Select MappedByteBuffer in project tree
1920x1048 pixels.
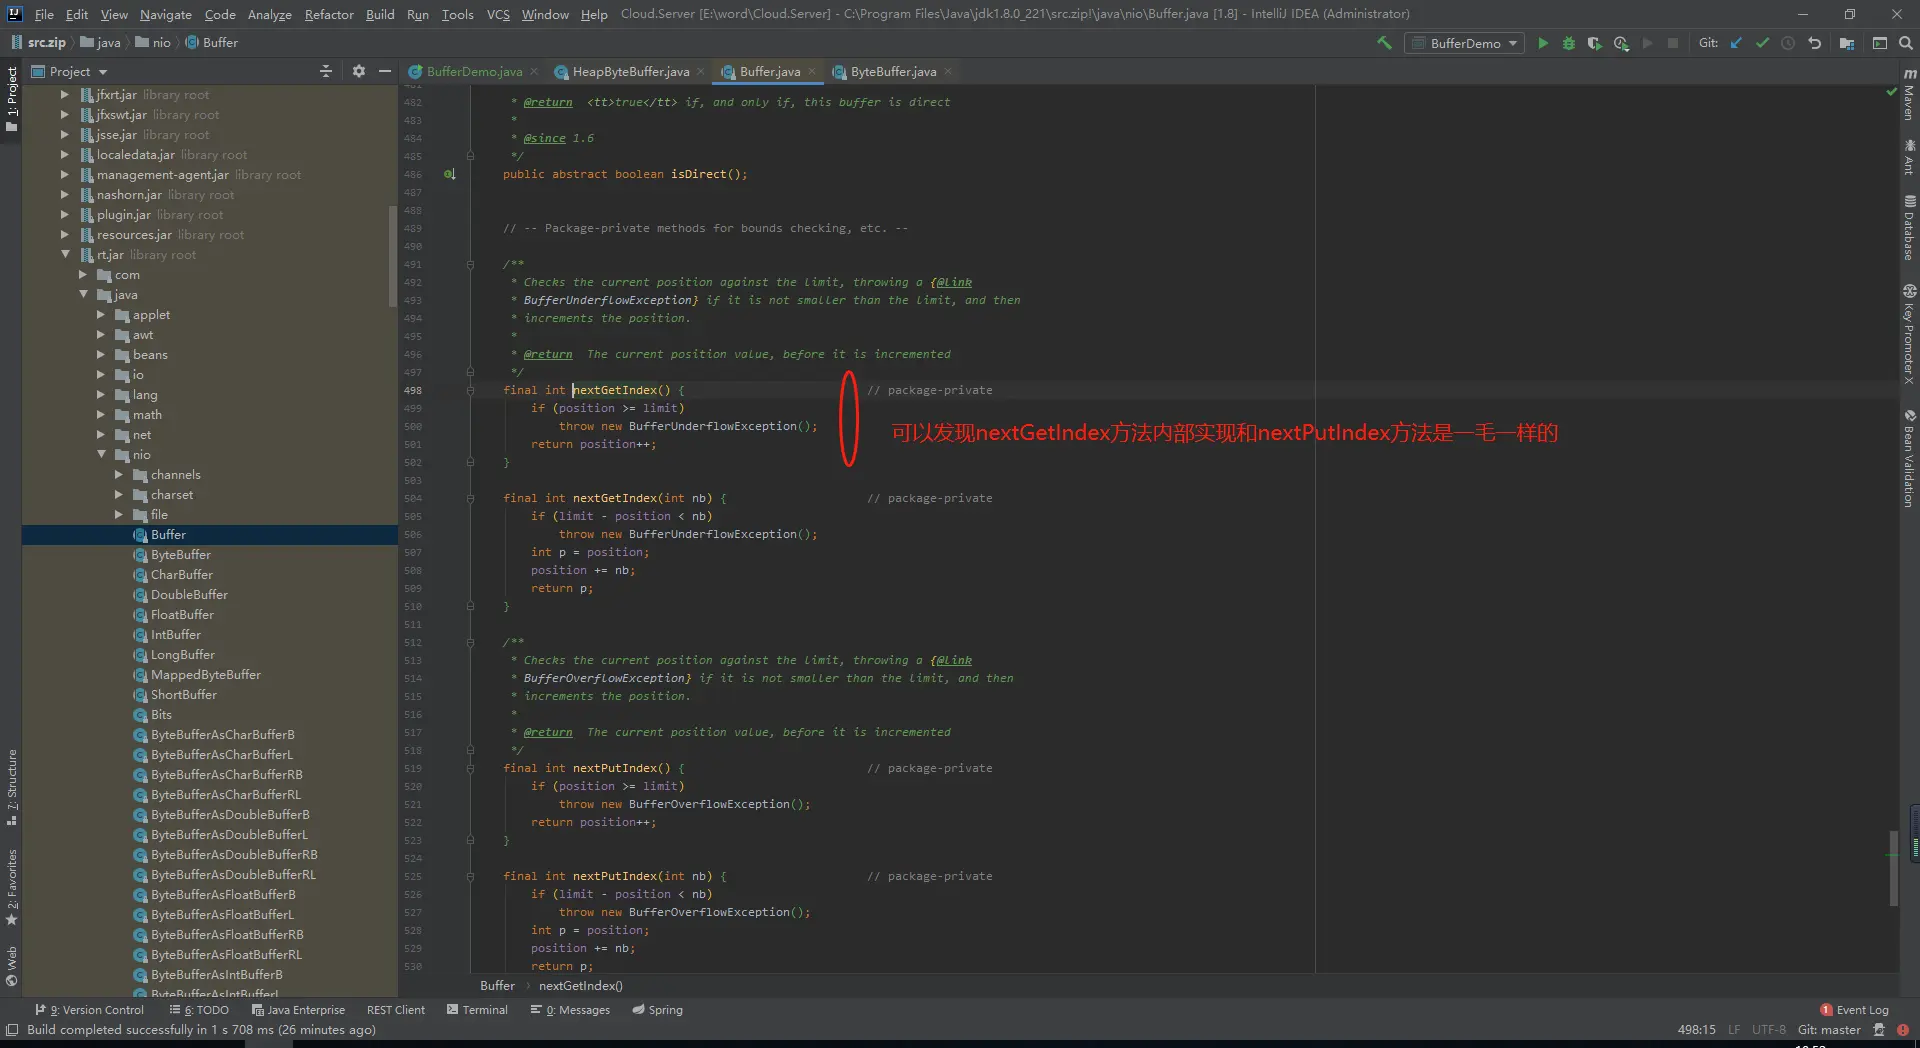(206, 675)
